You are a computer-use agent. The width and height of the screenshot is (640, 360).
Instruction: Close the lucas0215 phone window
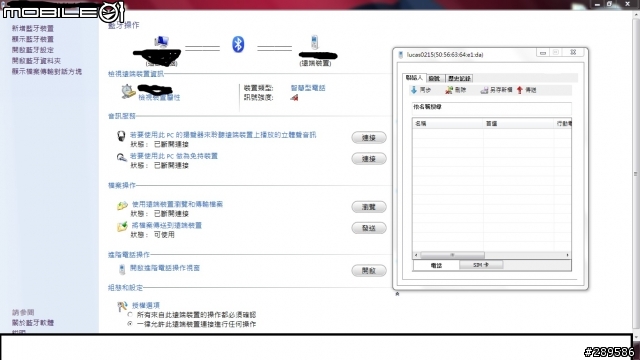(x=573, y=52)
